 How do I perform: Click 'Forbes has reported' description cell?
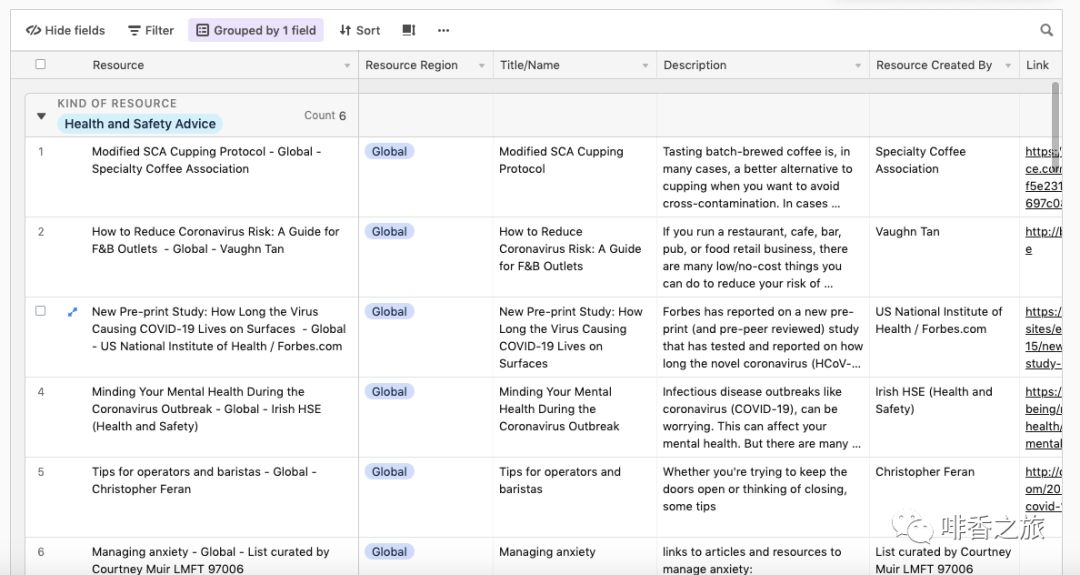(x=762, y=337)
